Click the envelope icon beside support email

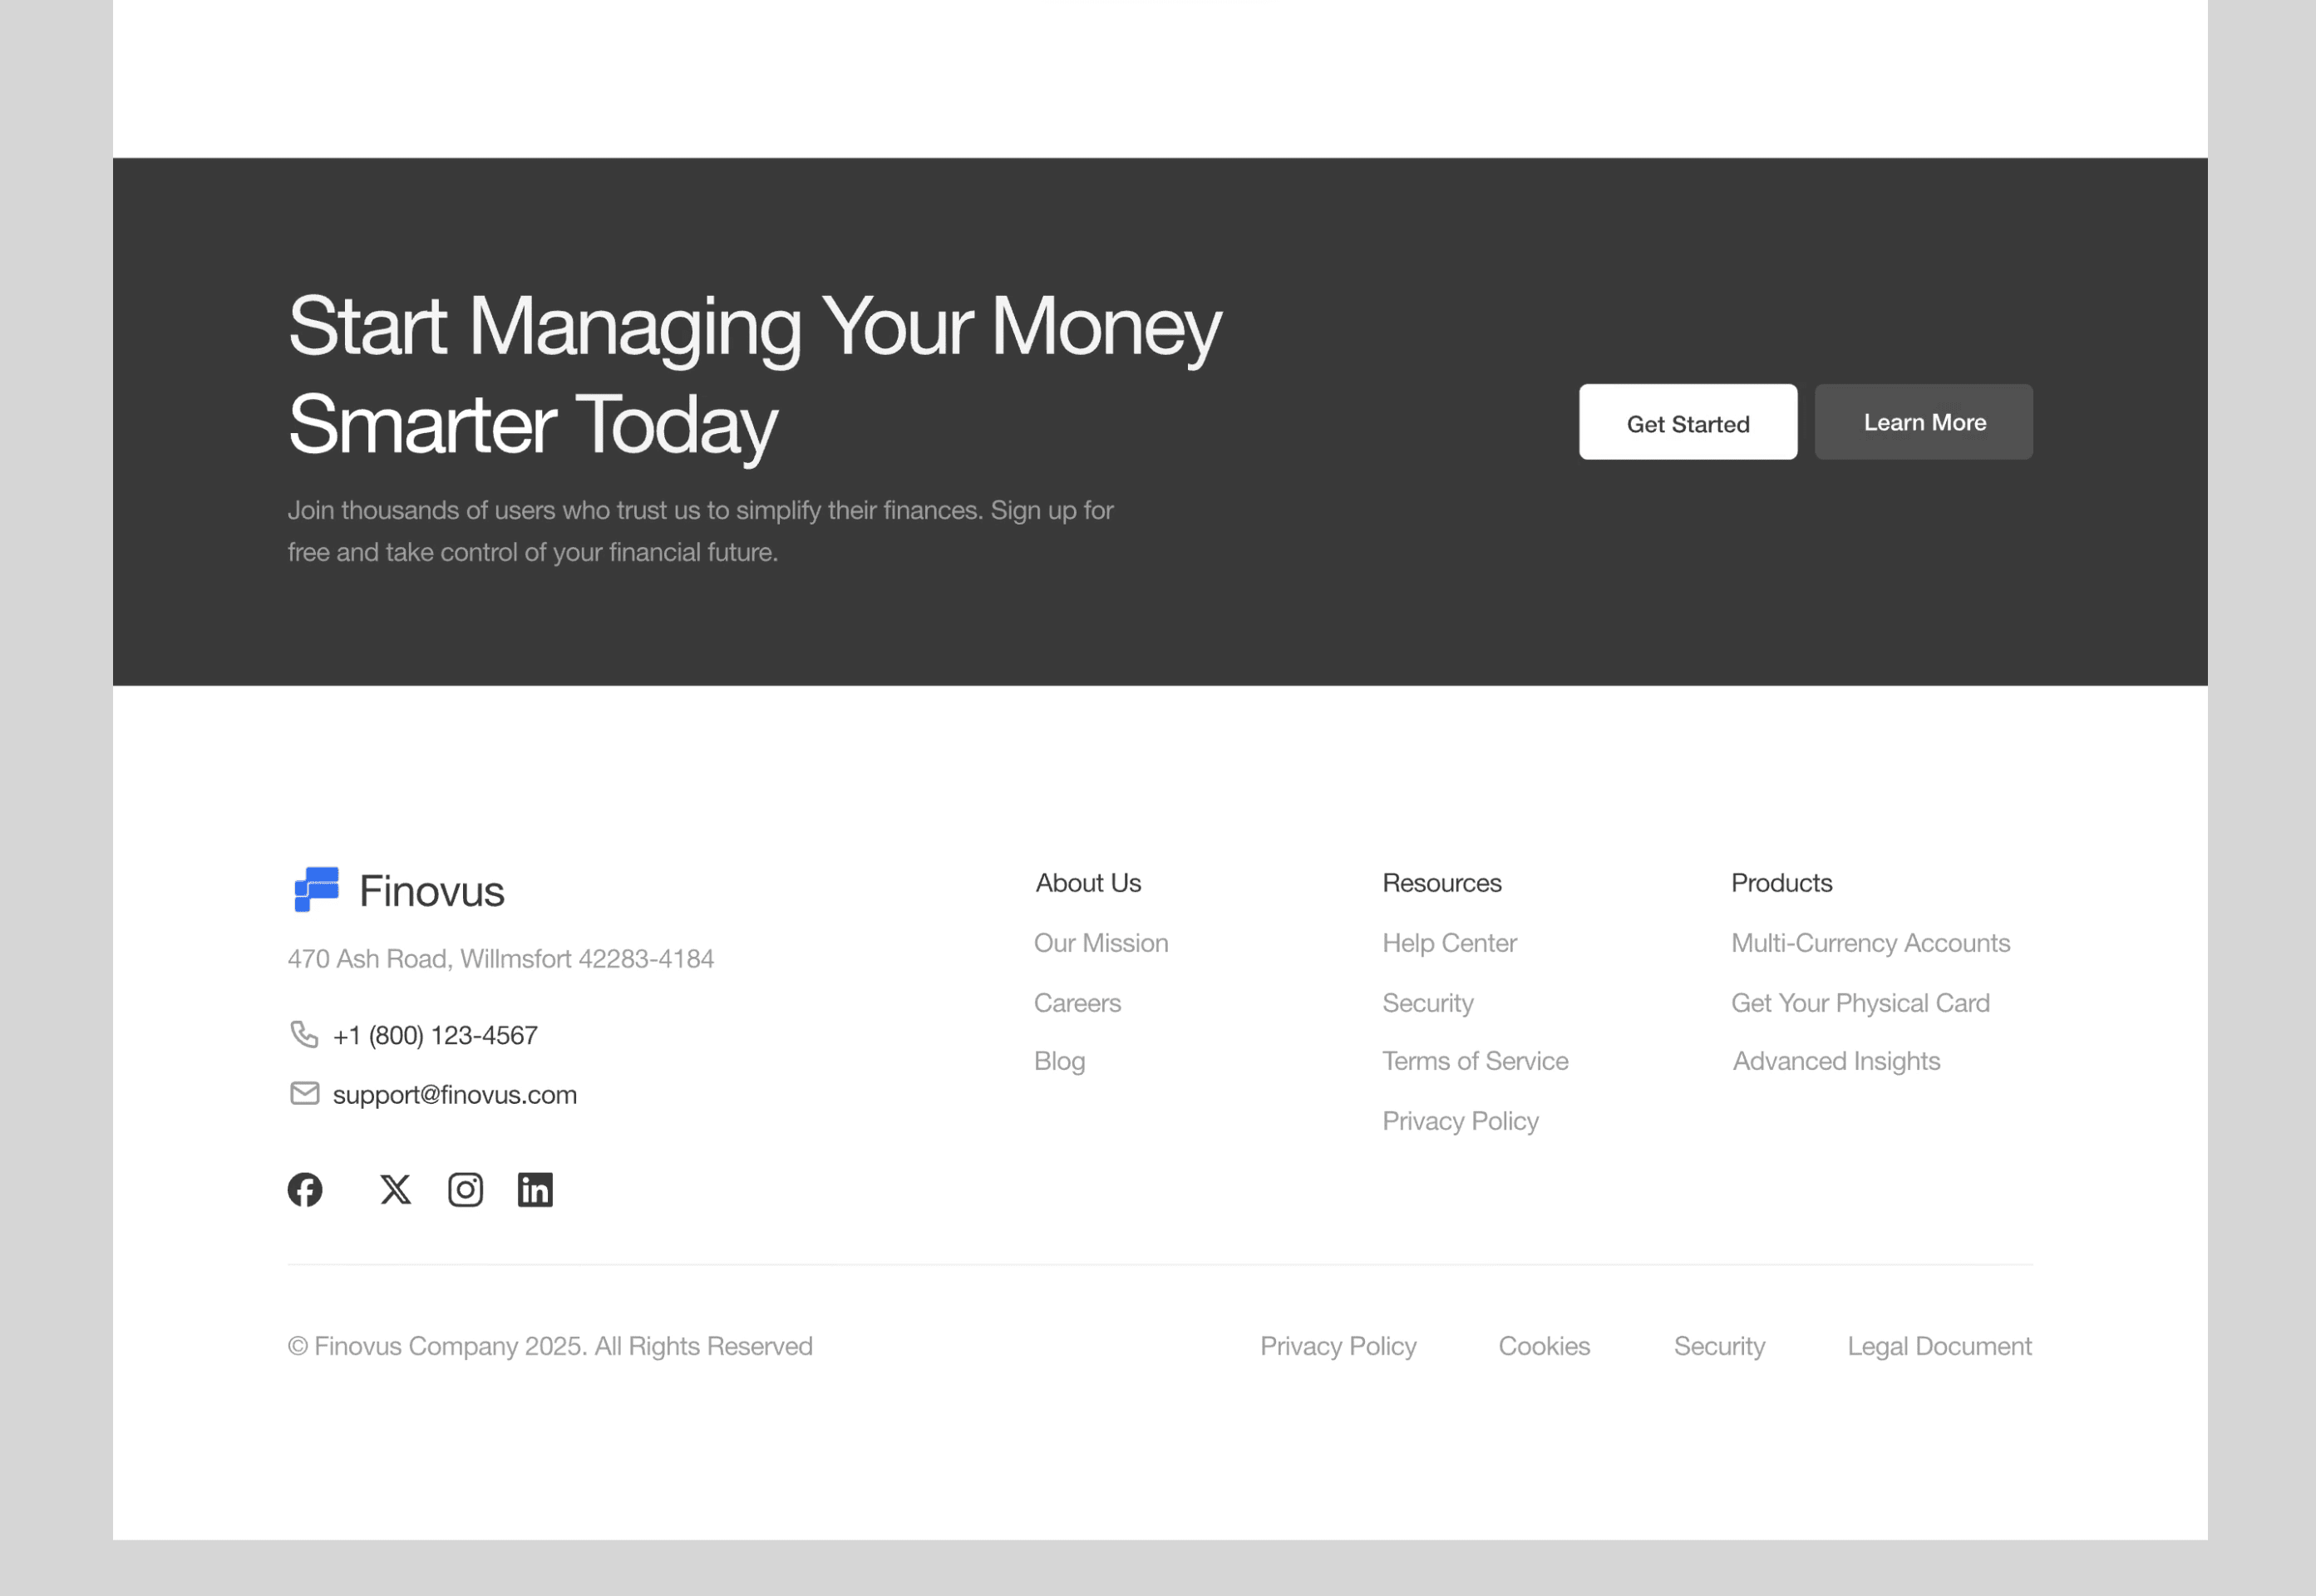tap(304, 1093)
